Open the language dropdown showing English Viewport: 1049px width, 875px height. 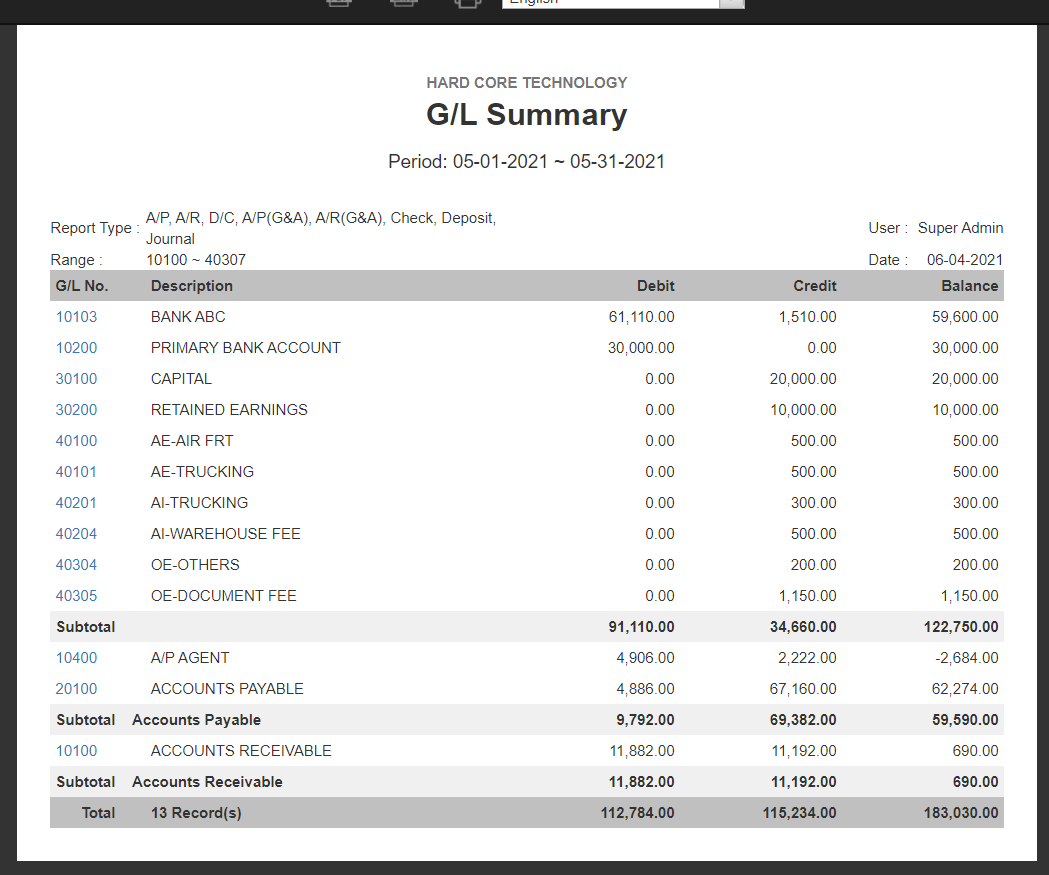[622, 3]
